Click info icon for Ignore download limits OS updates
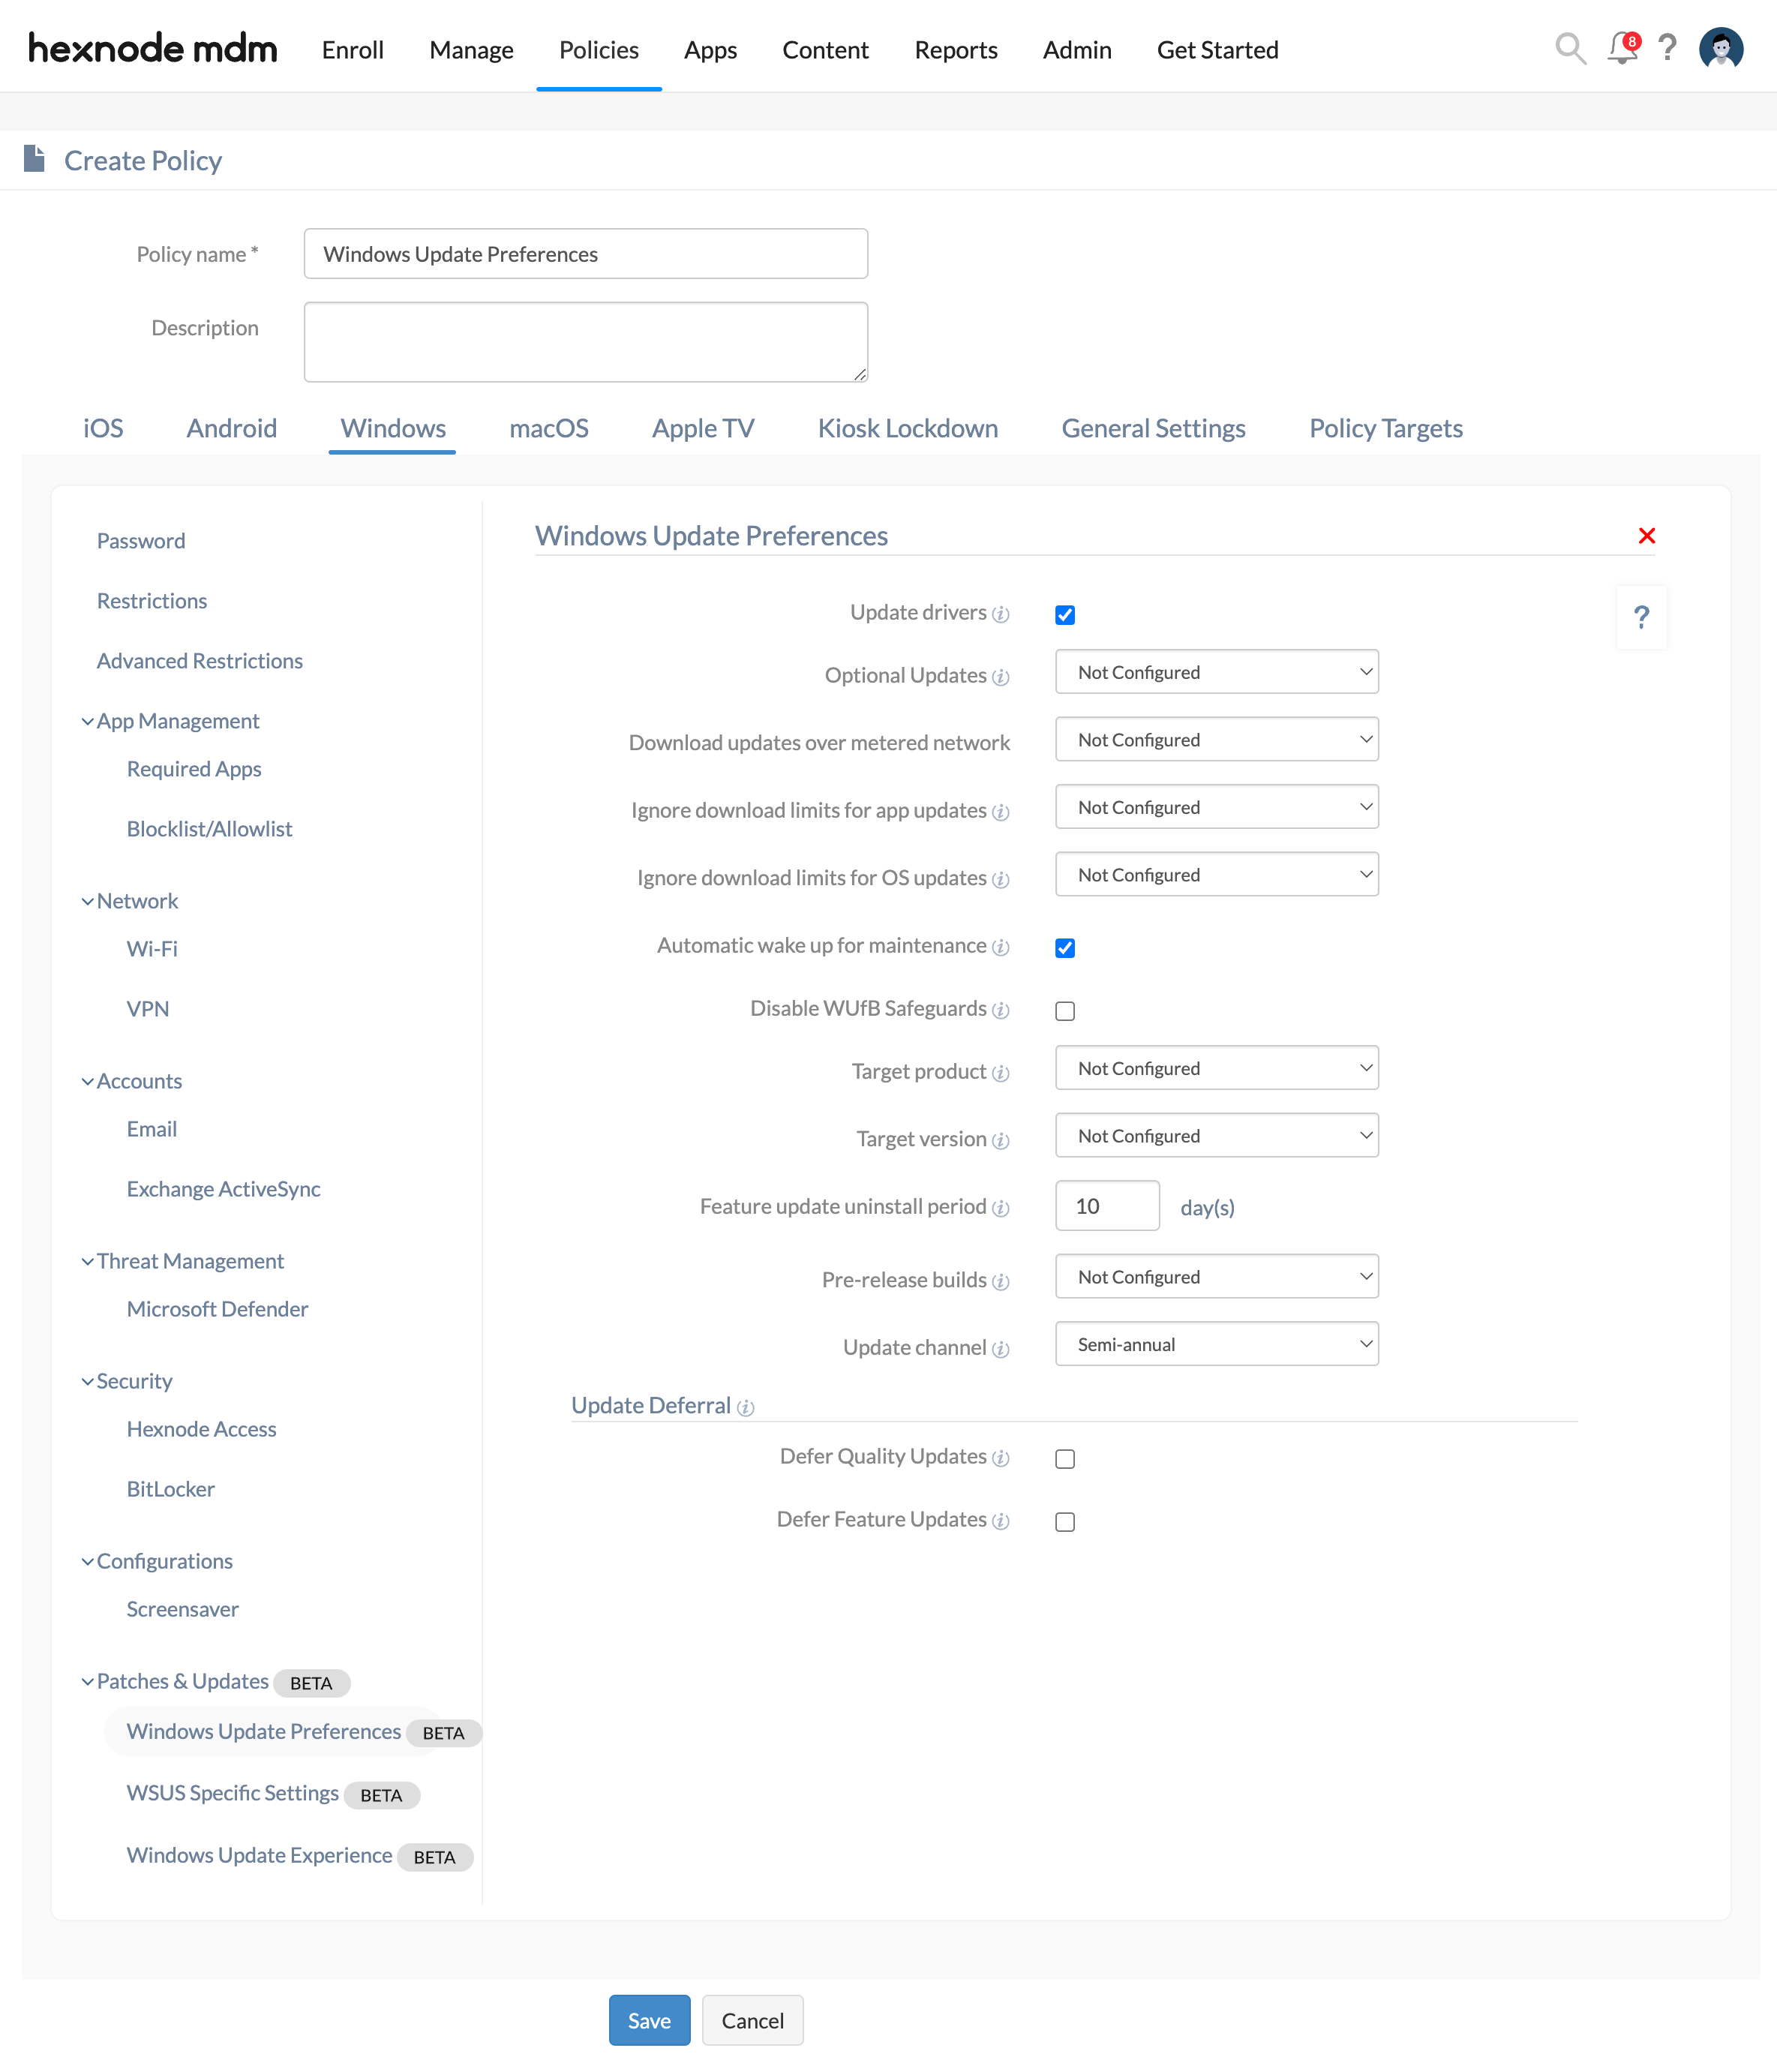Image resolution: width=1777 pixels, height=2072 pixels. [x=1000, y=879]
